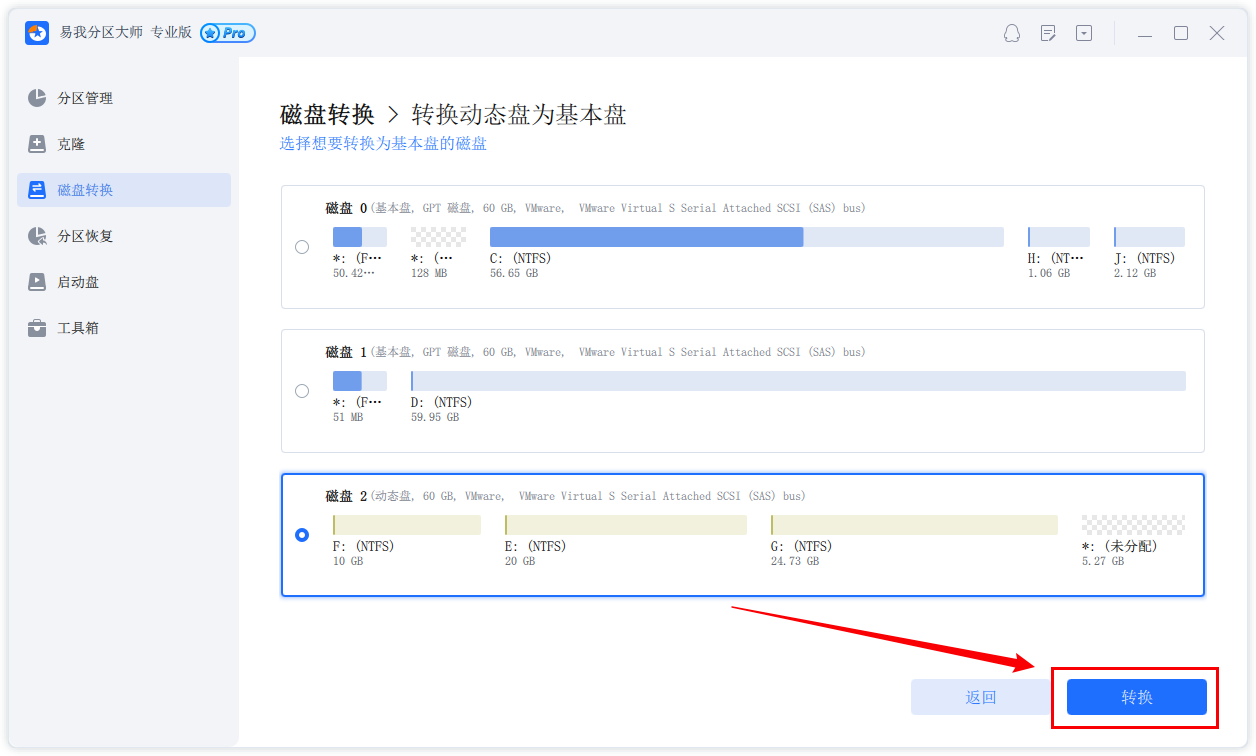This screenshot has width=1256, height=756.
Task: Click the Toolbox (工具箱) briefcase icon
Action: pyautogui.click(x=37, y=328)
